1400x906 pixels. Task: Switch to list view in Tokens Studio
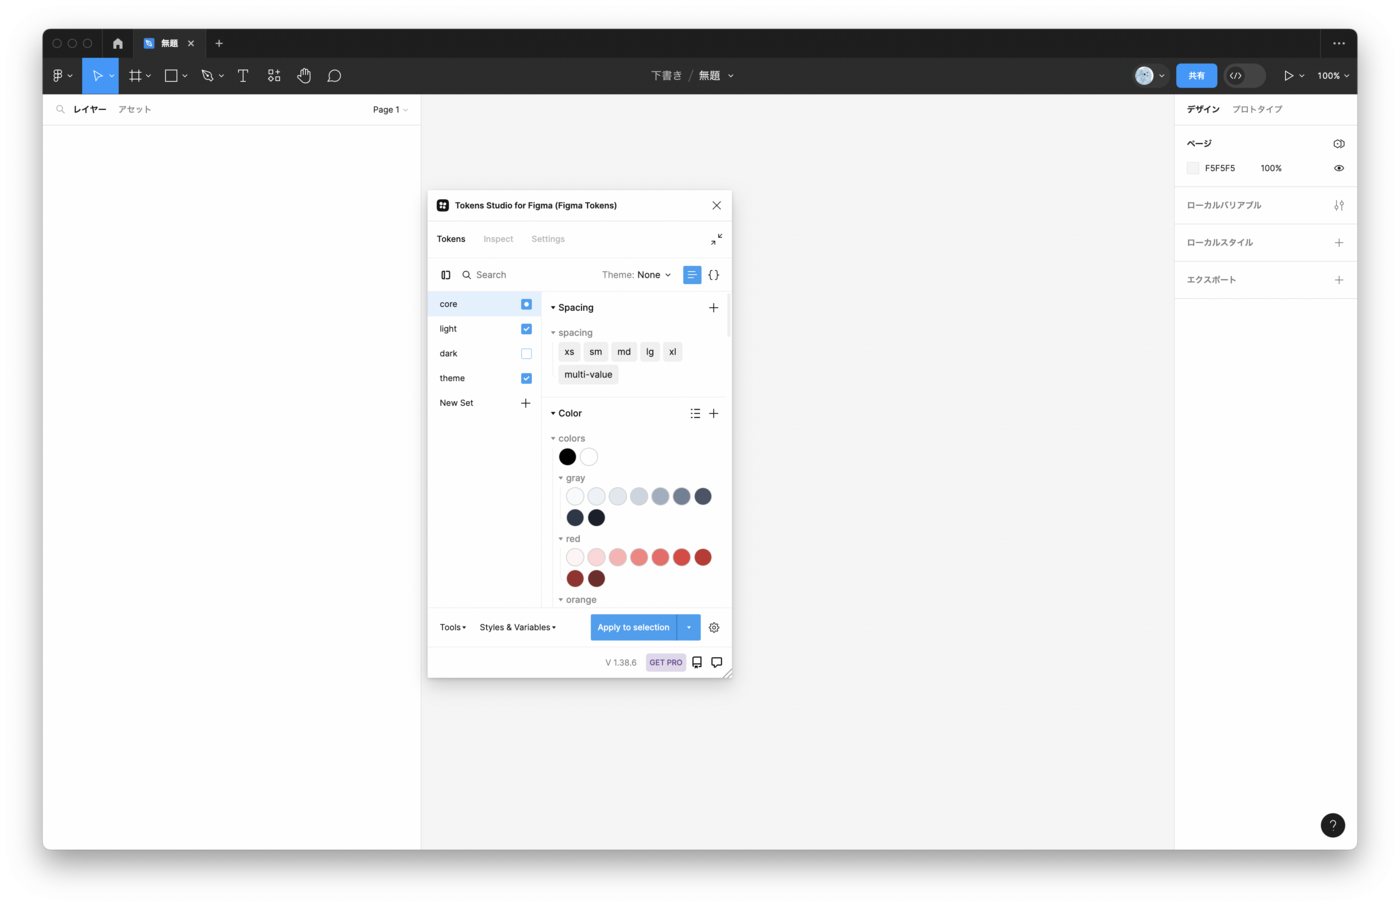coord(692,275)
